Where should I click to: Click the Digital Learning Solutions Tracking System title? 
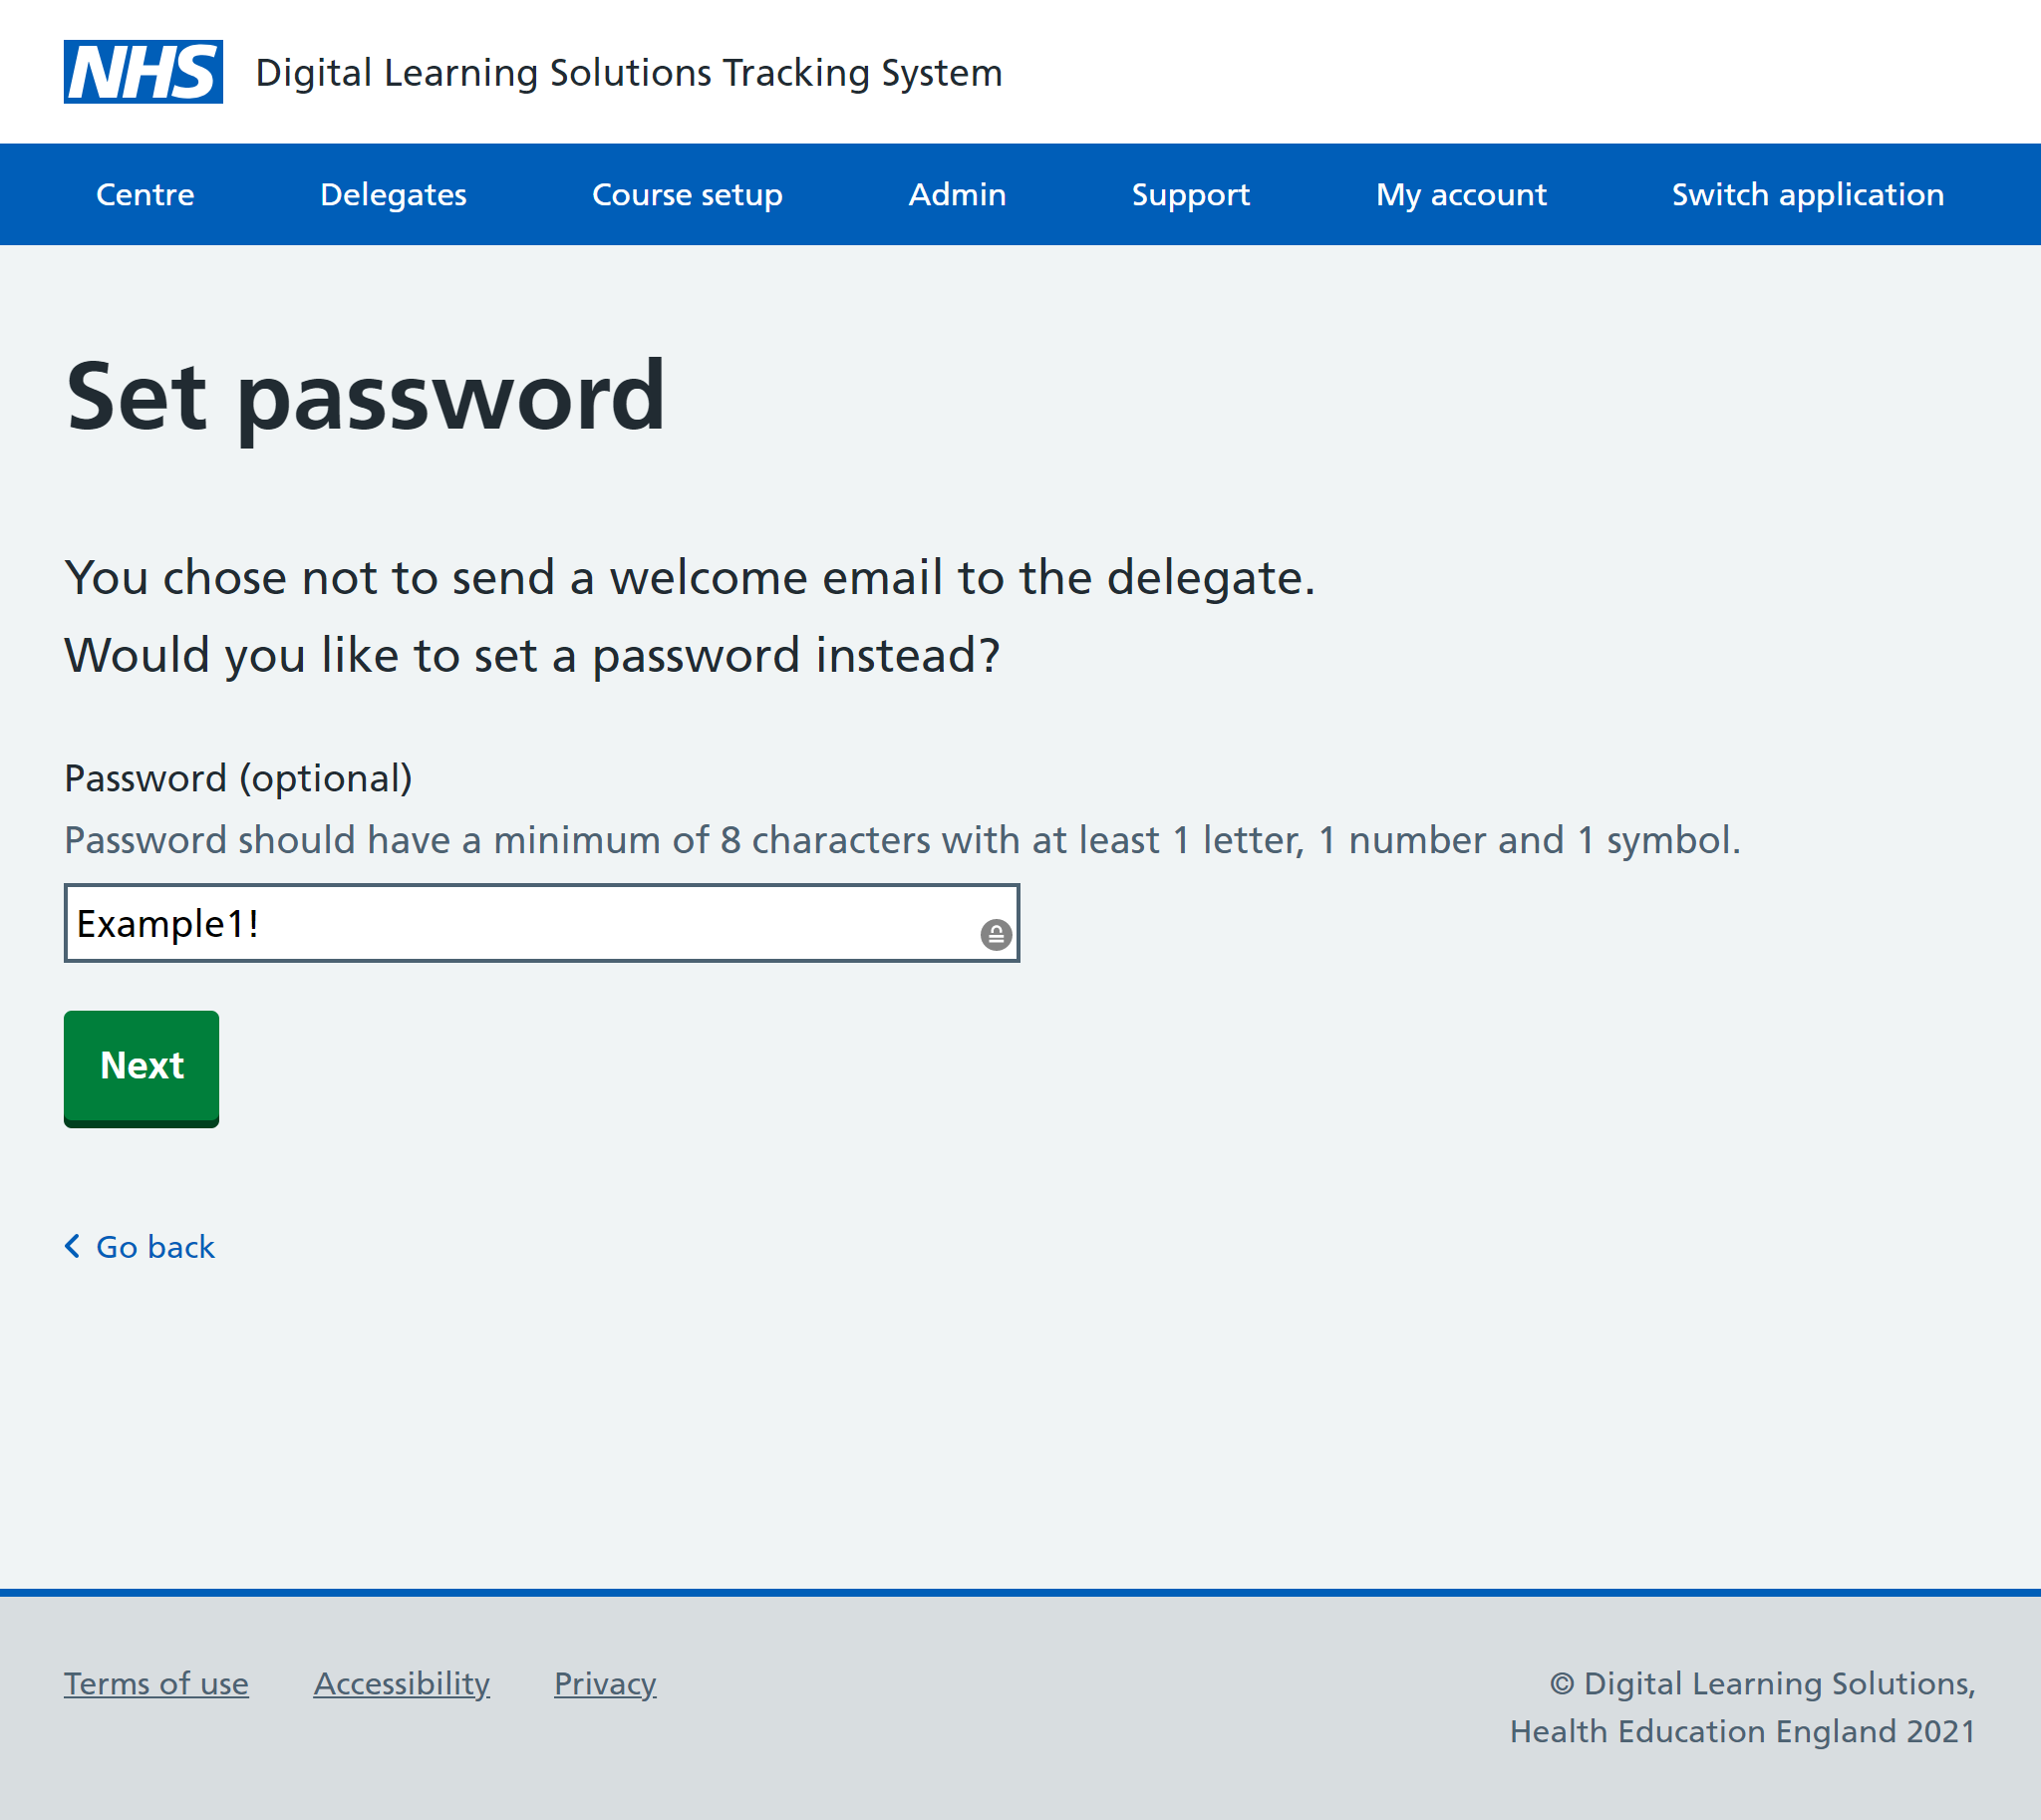[x=628, y=73]
